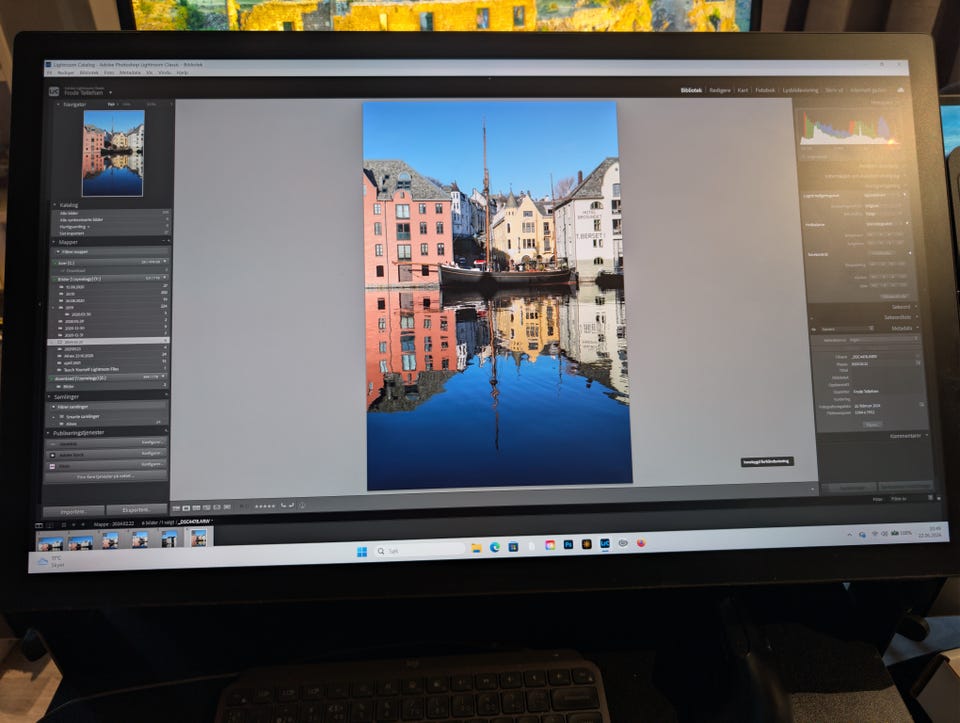Rotate photo right using toolbar icon
Image resolution: width=960 pixels, height=723 pixels.
(x=291, y=506)
